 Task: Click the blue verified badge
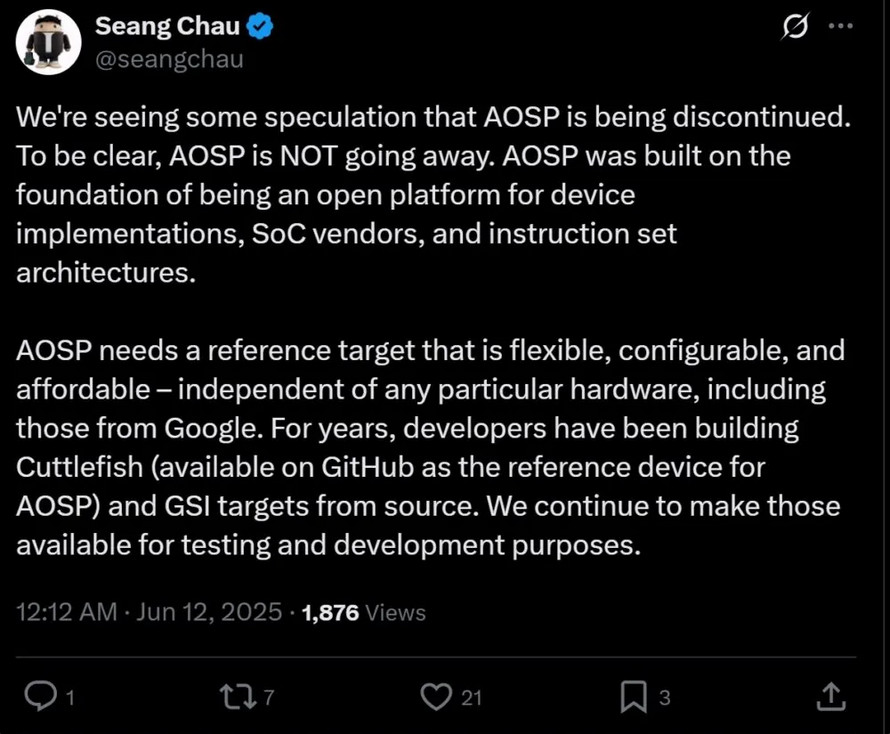[x=261, y=27]
